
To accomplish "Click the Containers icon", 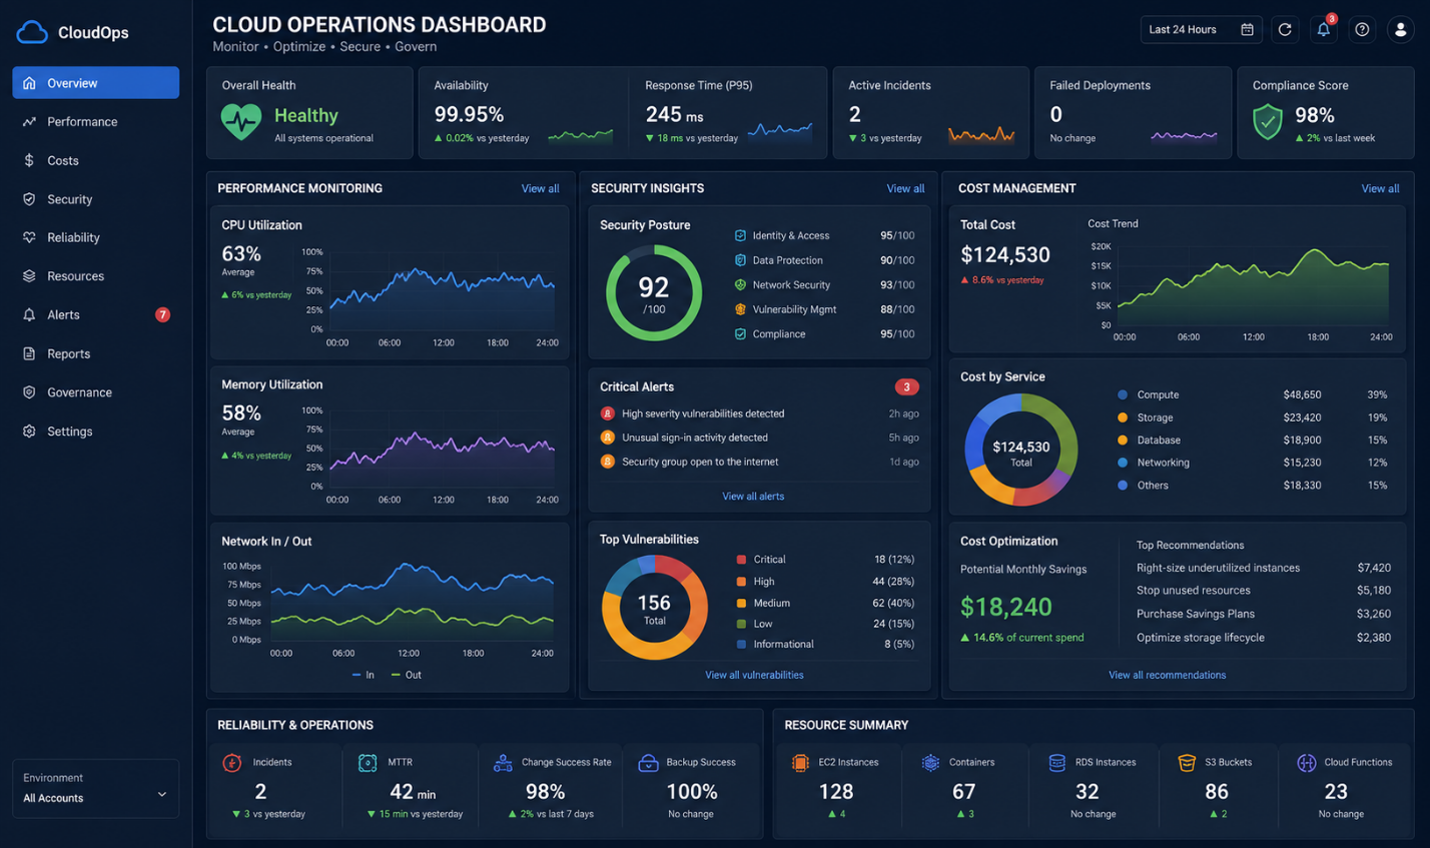I will click(931, 763).
